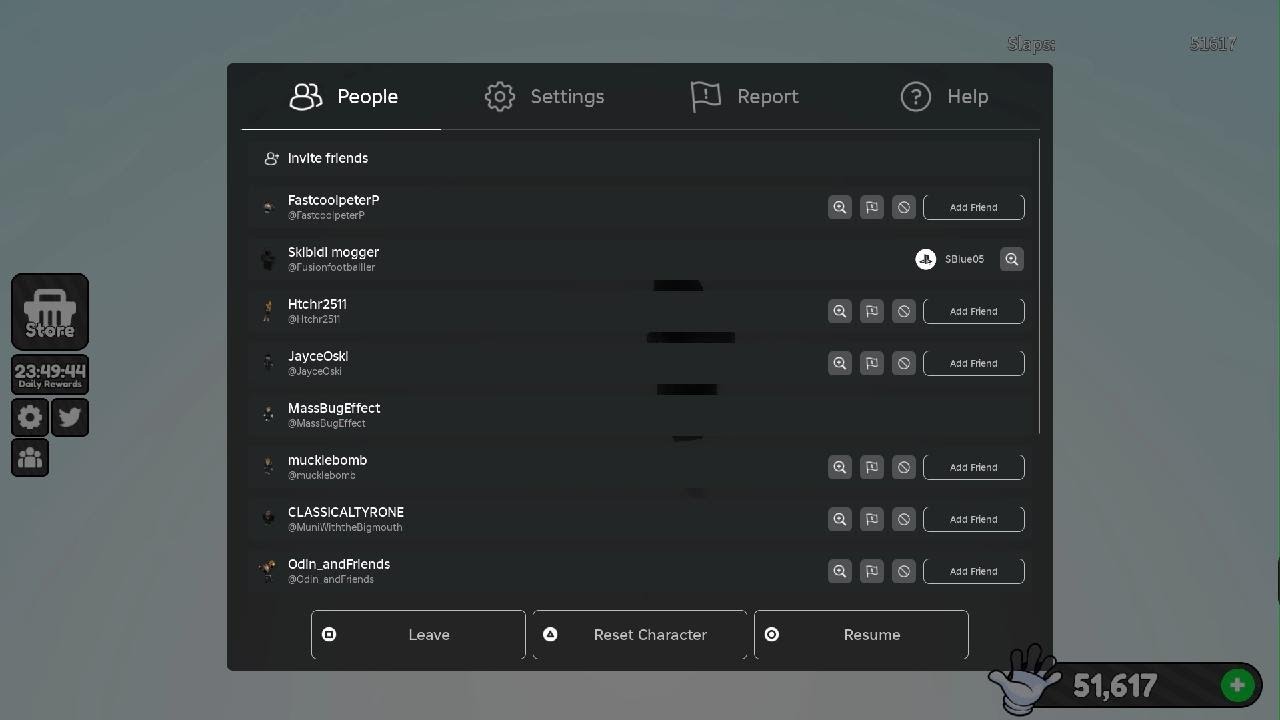Image resolution: width=1280 pixels, height=720 pixels.
Task: Add JayceOski as friend
Action: (x=974, y=363)
